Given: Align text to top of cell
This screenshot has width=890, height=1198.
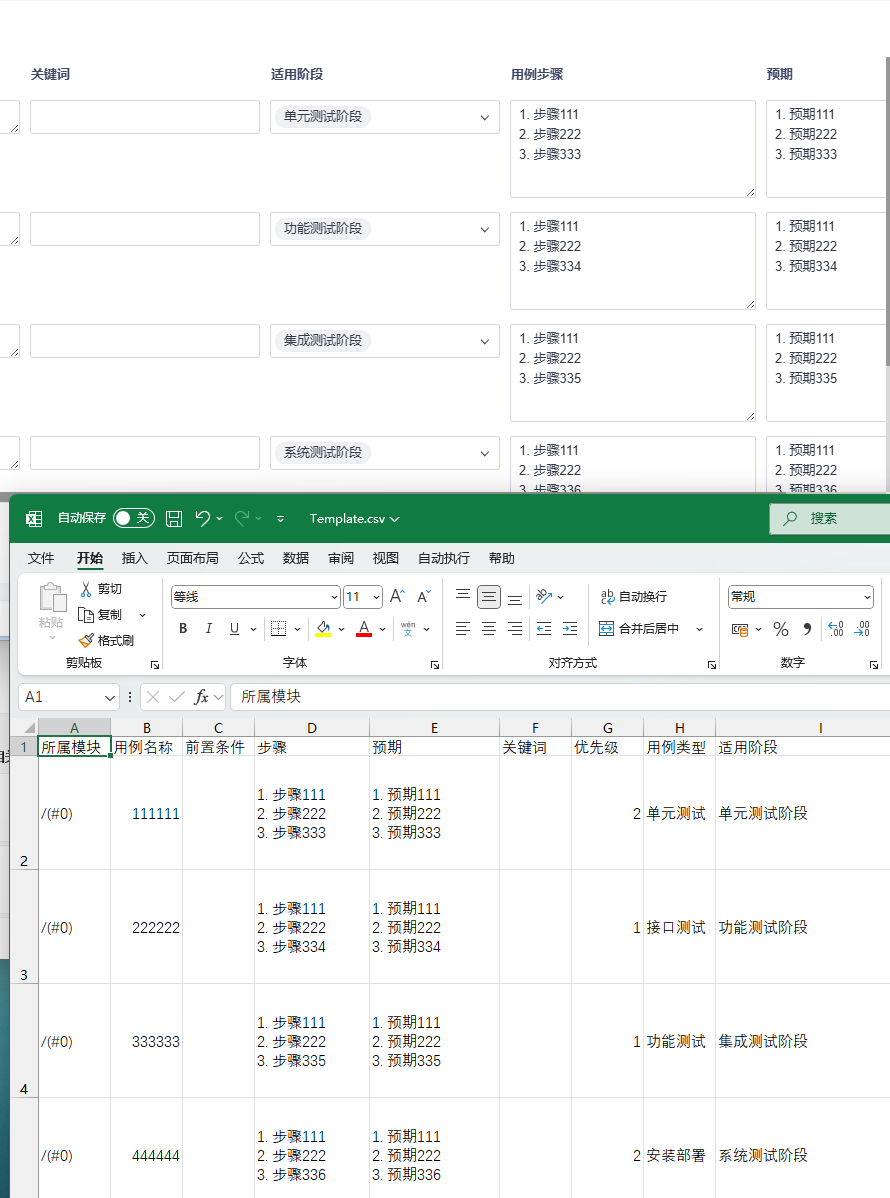Looking at the screenshot, I should click(x=463, y=597).
